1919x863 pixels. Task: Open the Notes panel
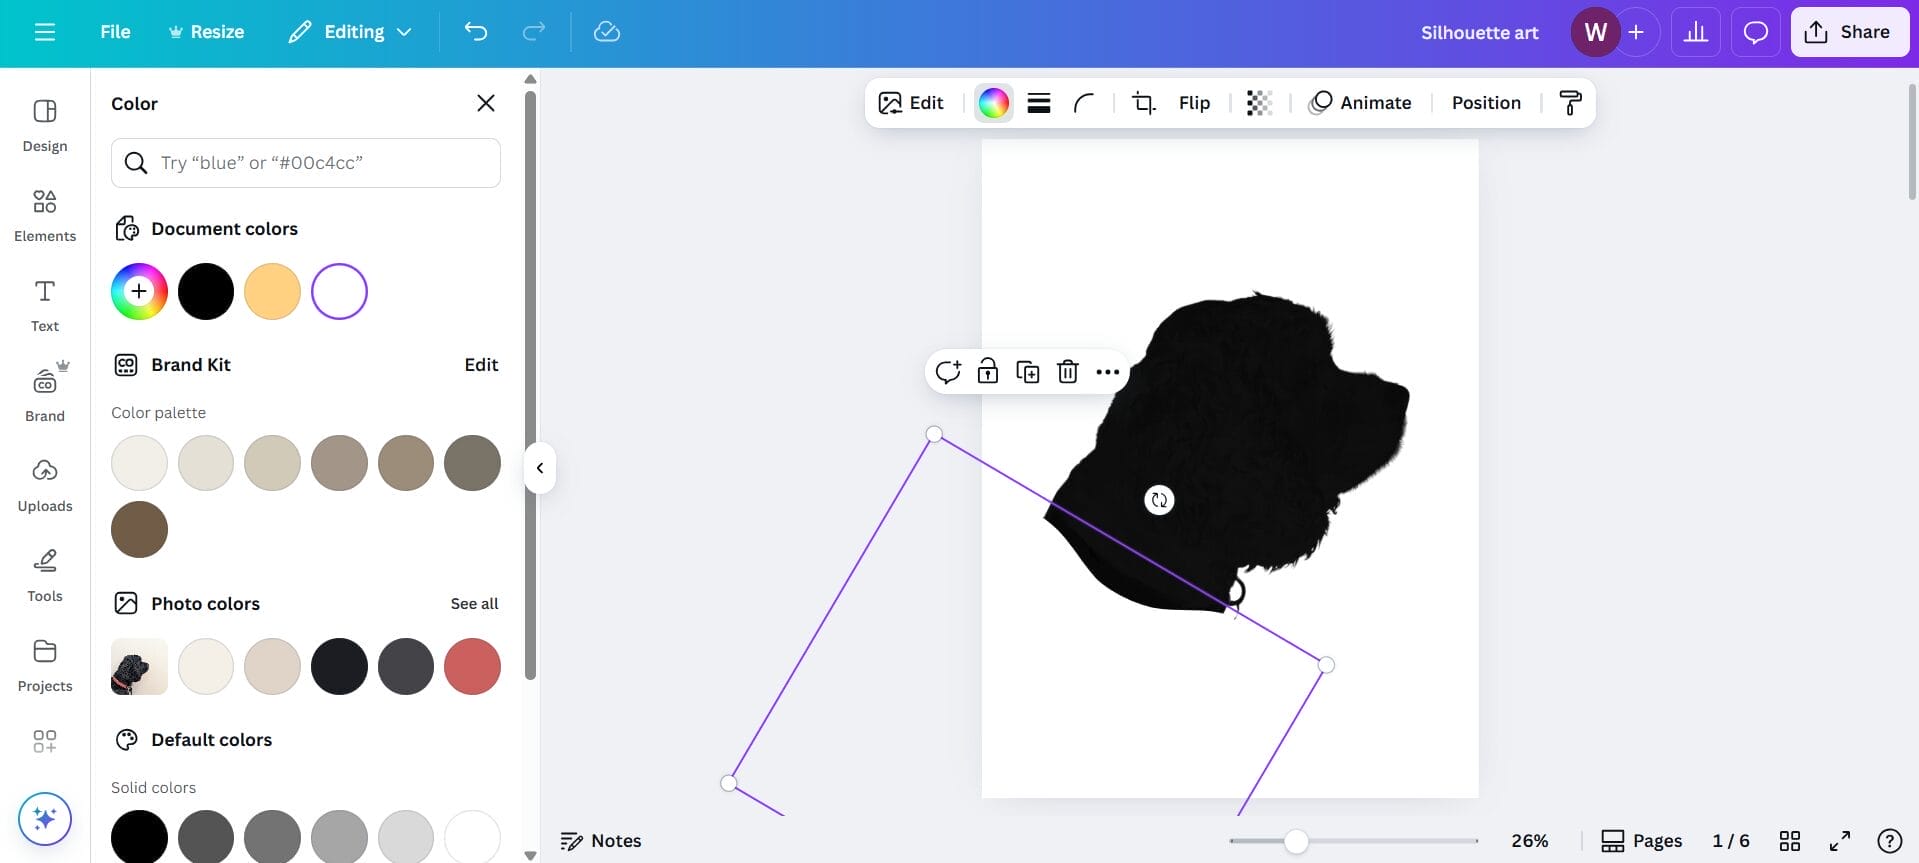tap(601, 841)
